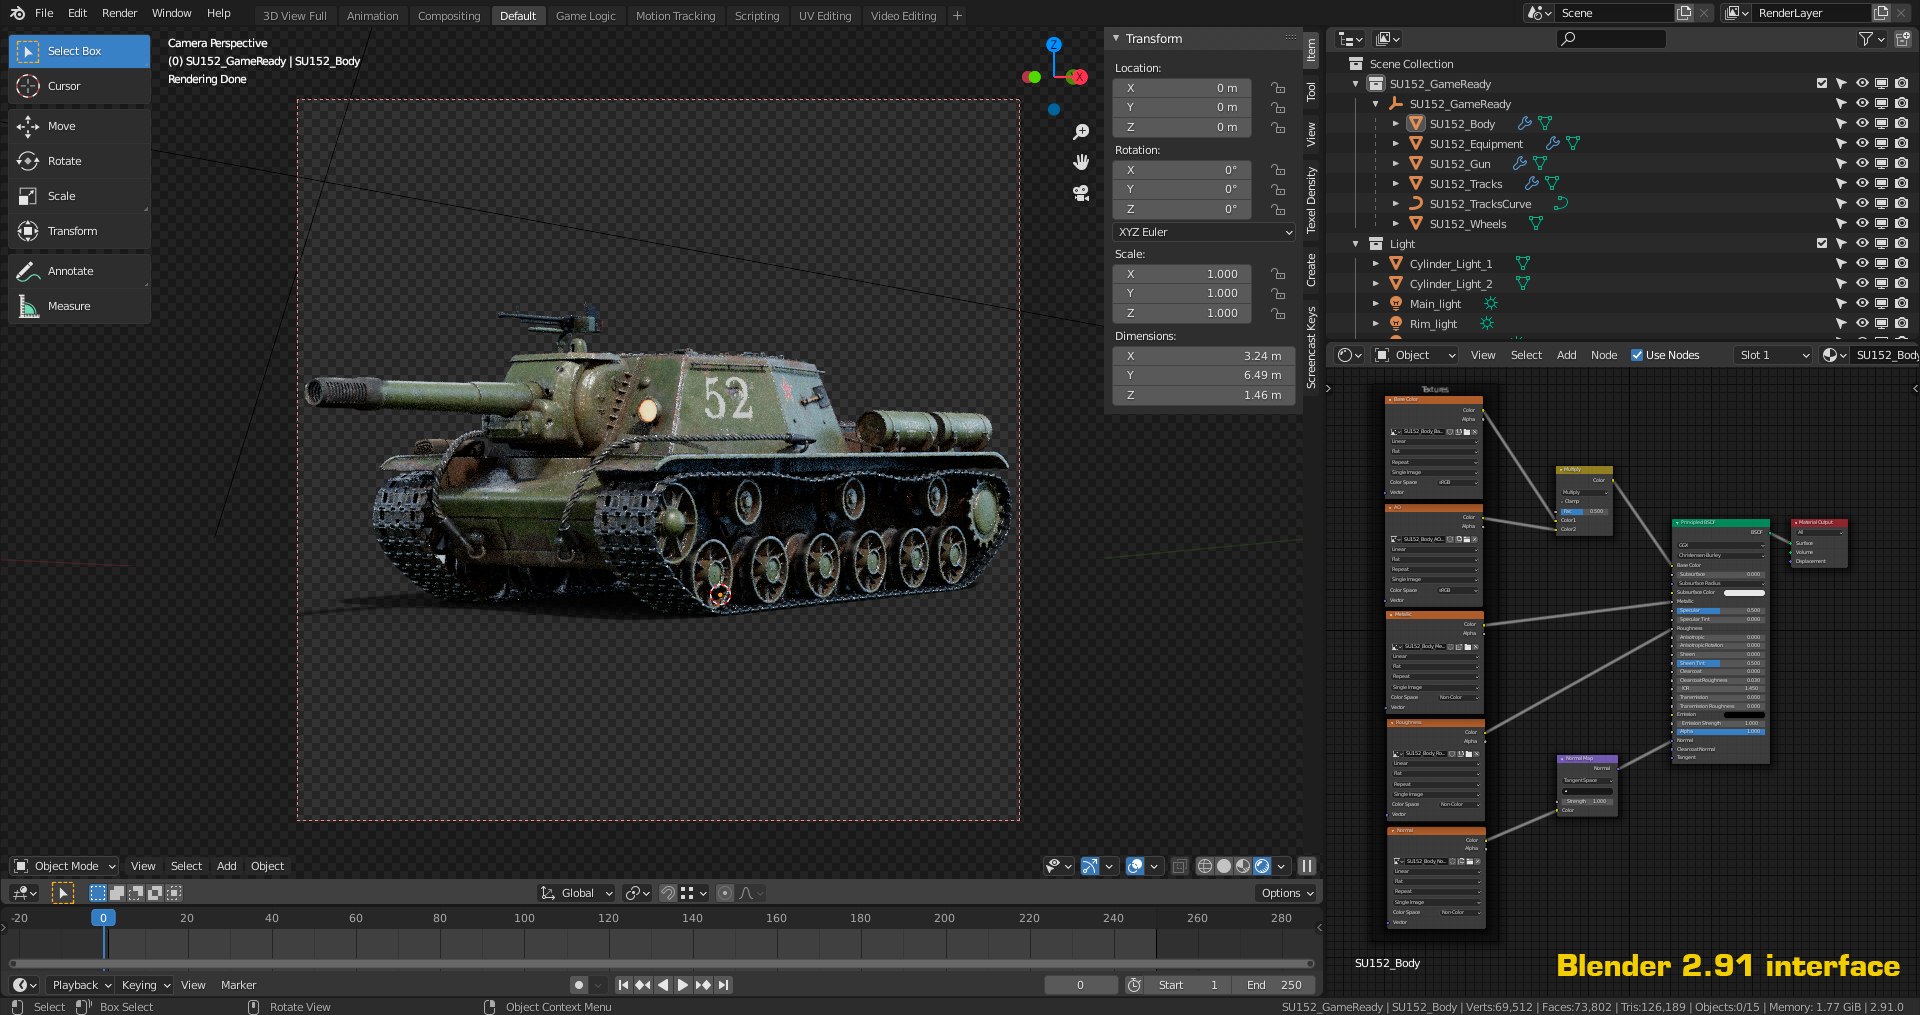
Task: Click the outliner search field
Action: 1611,39
